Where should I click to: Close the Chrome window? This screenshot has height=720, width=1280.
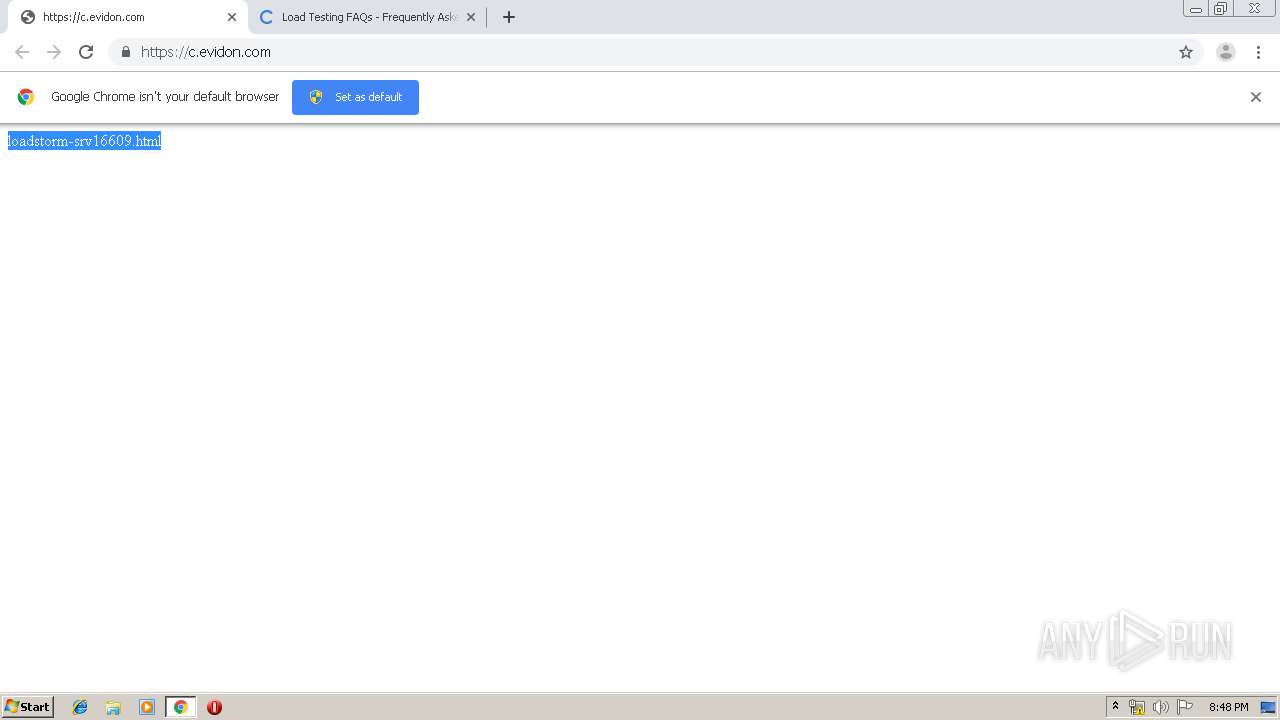(1254, 9)
